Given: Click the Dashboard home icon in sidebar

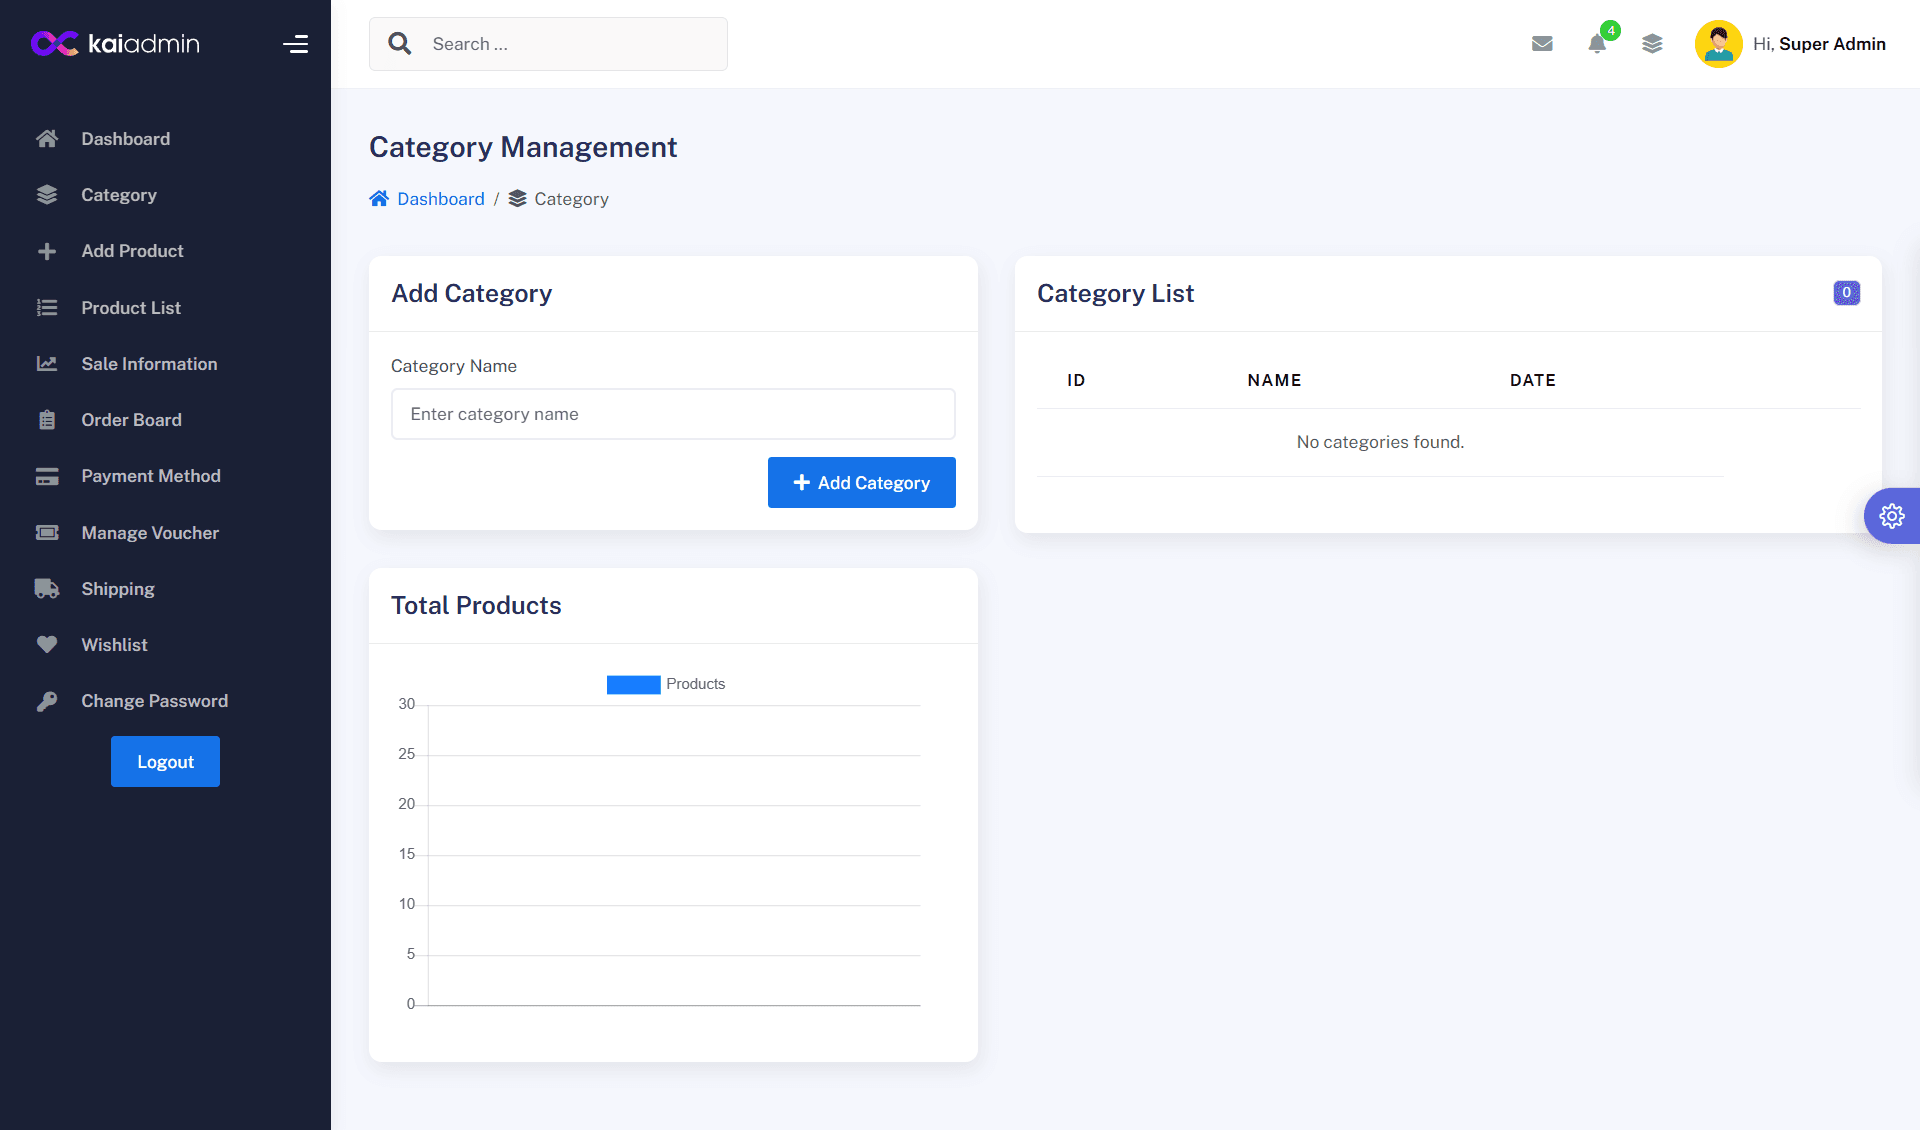Looking at the screenshot, I should 47,139.
